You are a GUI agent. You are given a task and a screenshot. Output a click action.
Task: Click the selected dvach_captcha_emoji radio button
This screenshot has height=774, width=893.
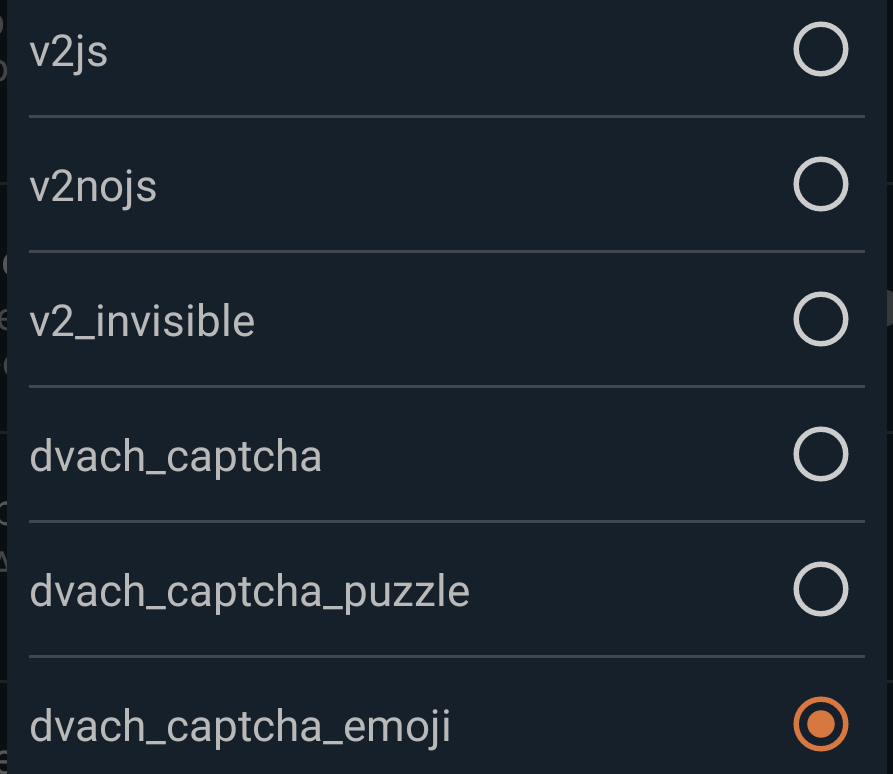pos(820,723)
